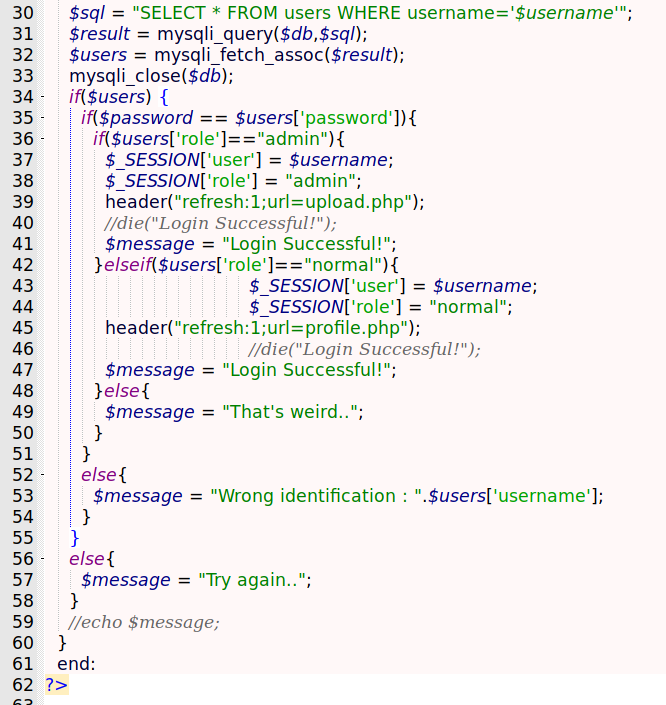
Task: Click "refresh:1;url=upload.php" header string
Action: (293, 202)
